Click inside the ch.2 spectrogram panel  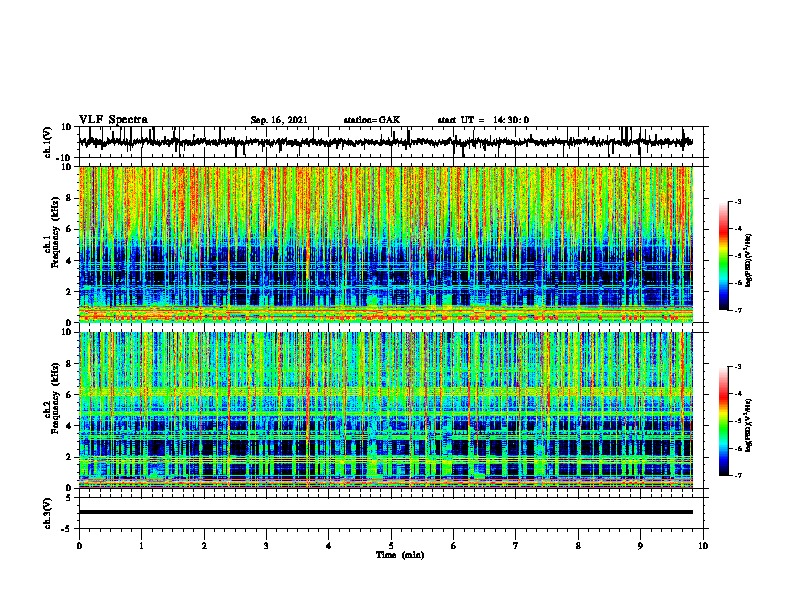[386, 410]
